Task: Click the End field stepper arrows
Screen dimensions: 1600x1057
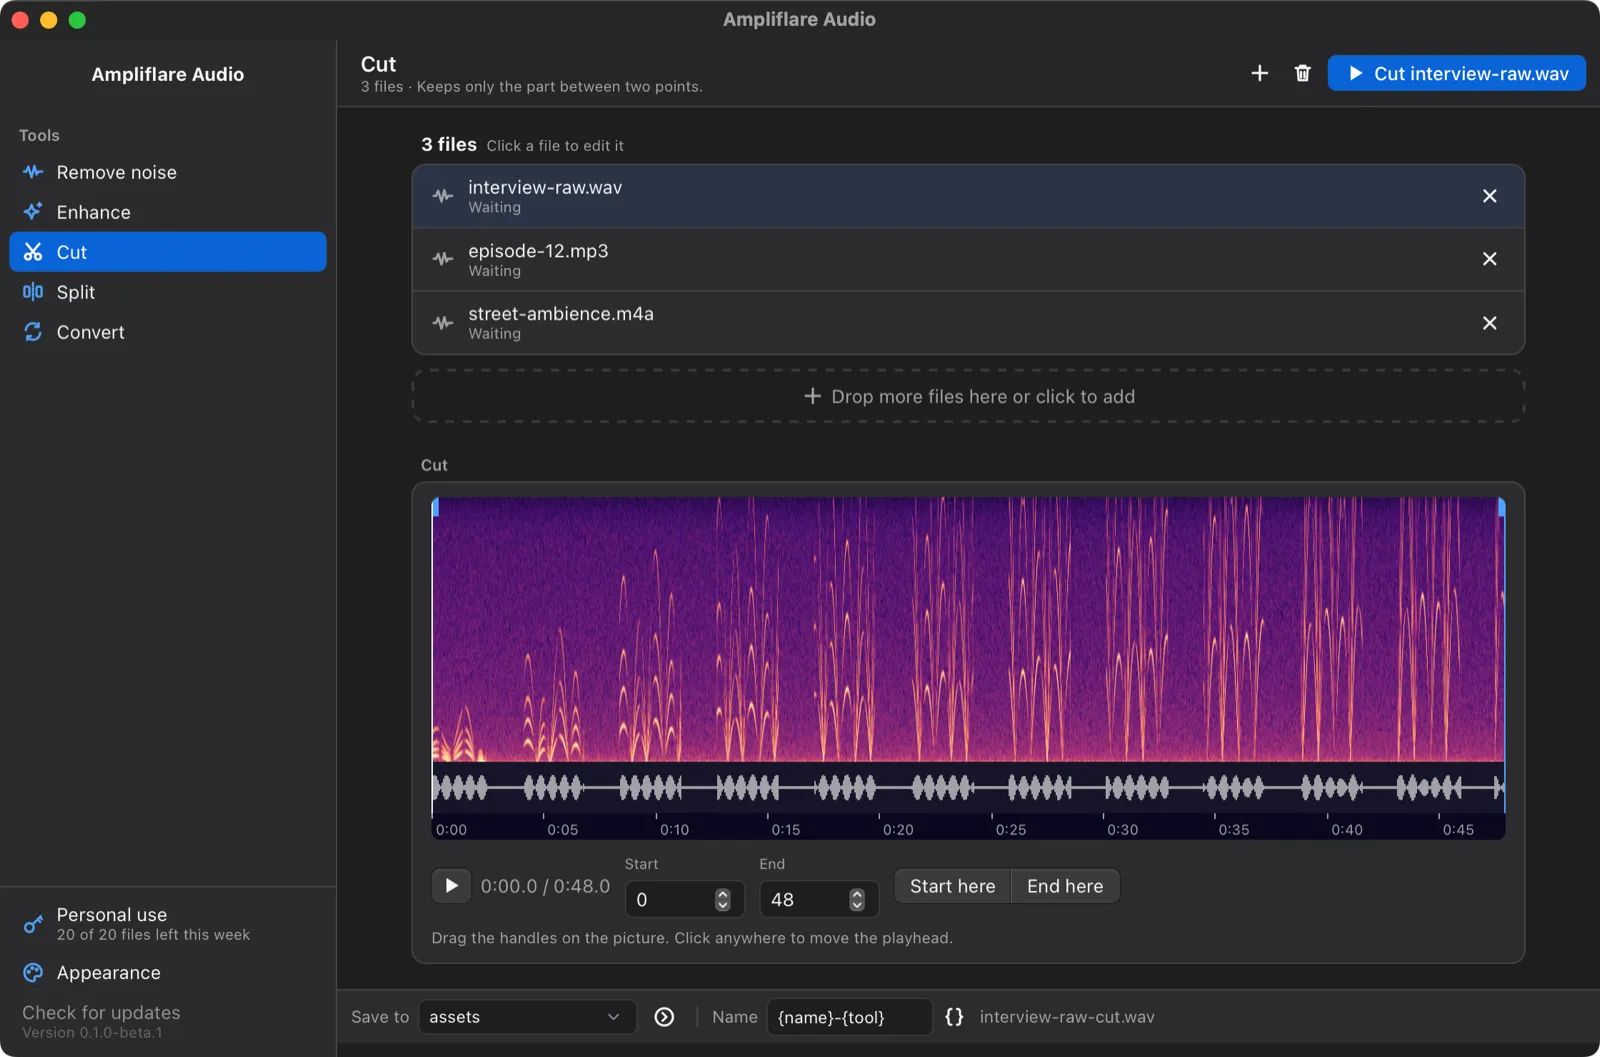Action: coord(857,899)
